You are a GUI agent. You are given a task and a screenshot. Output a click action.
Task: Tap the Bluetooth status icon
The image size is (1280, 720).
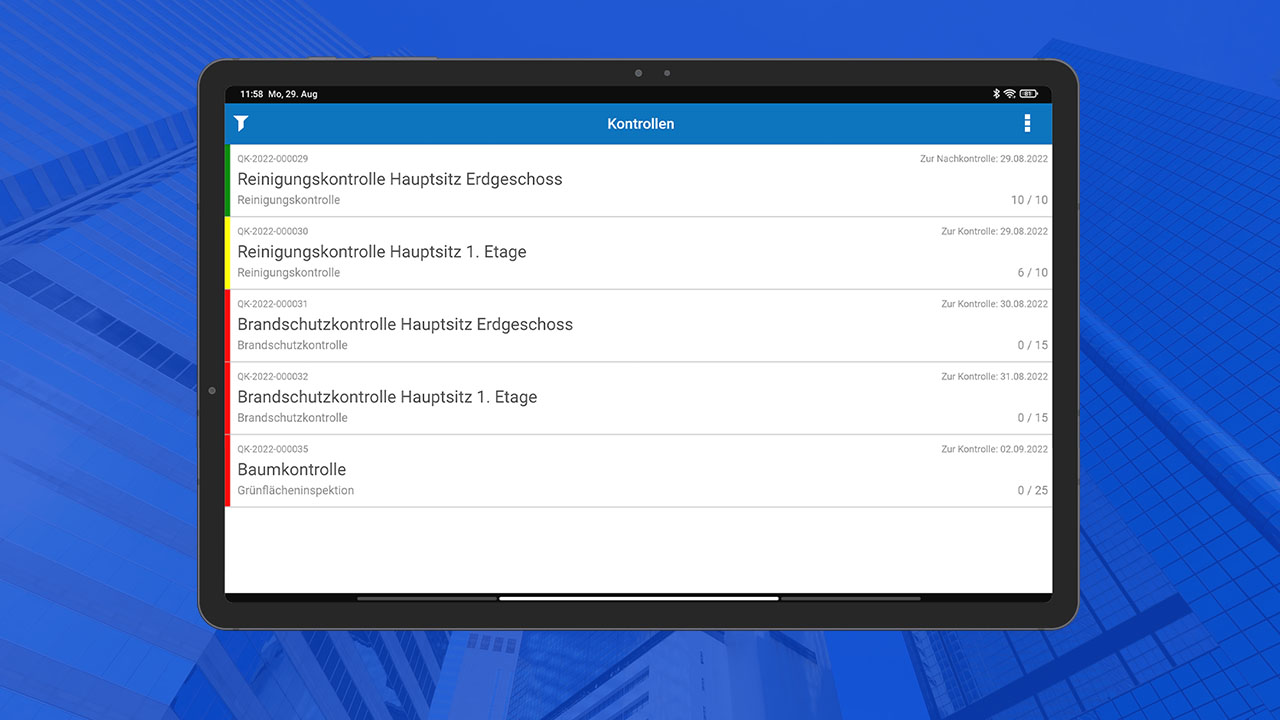pos(996,94)
